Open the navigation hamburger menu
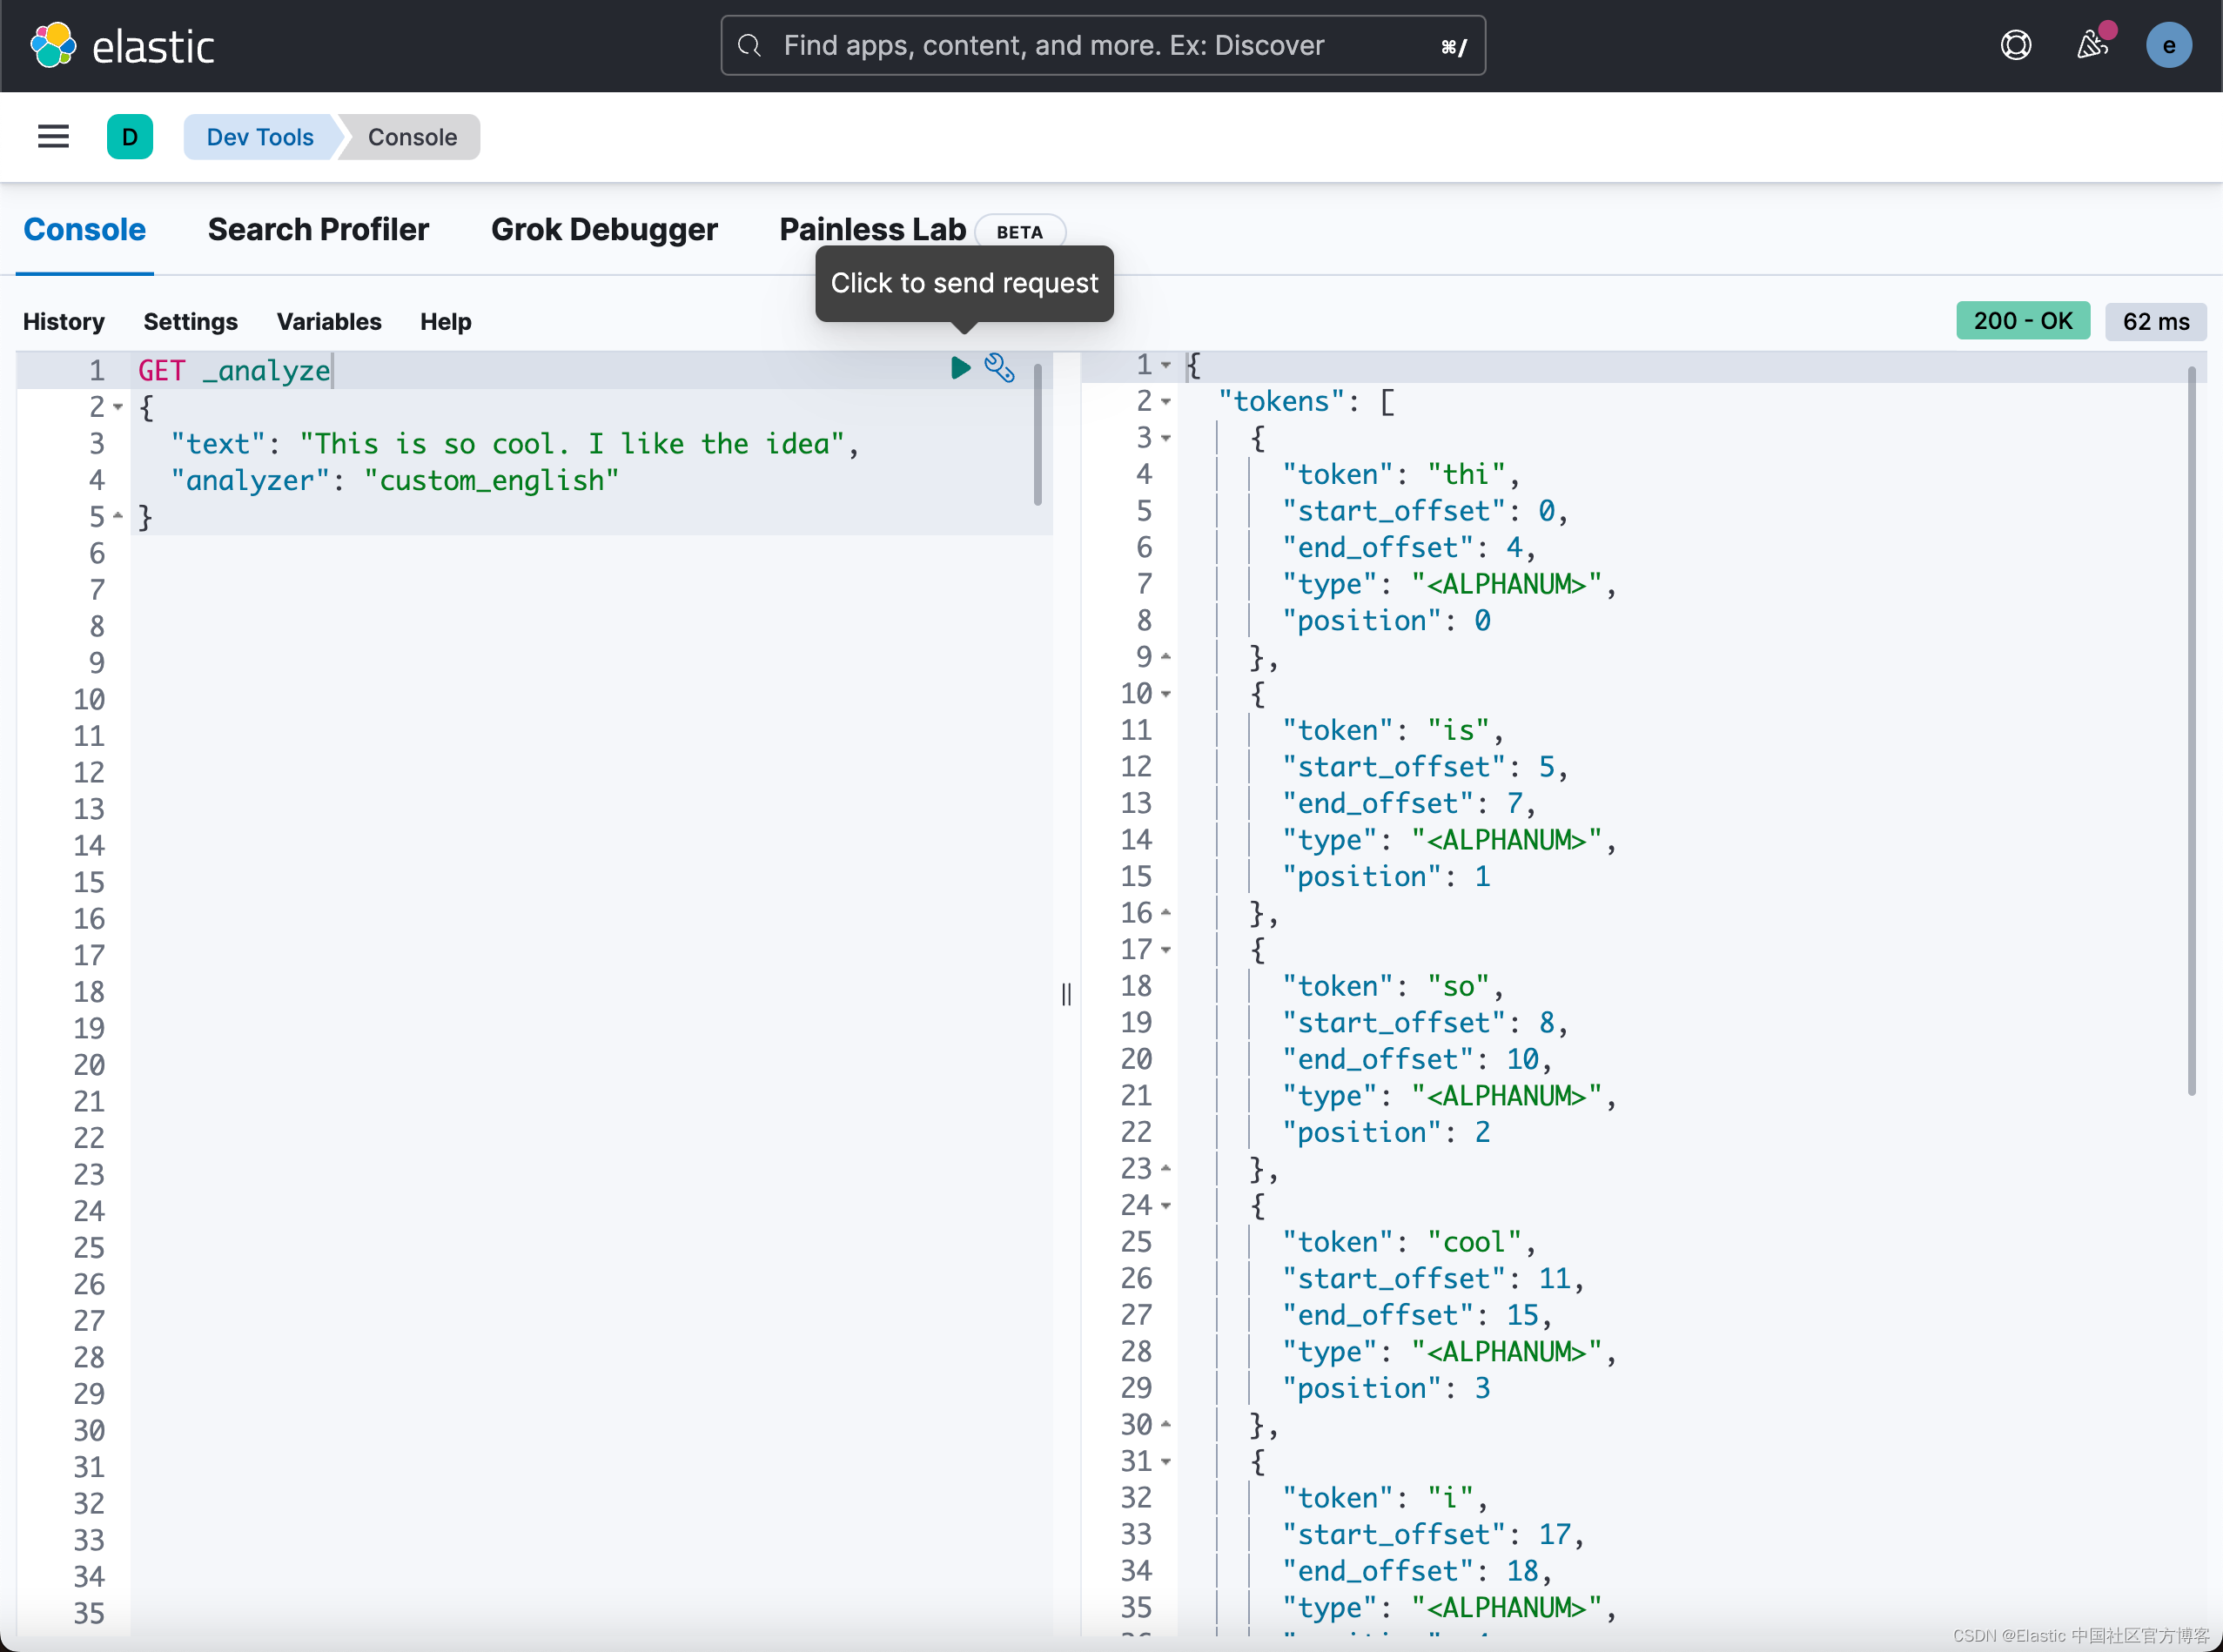The width and height of the screenshot is (2223, 1652). [x=53, y=136]
